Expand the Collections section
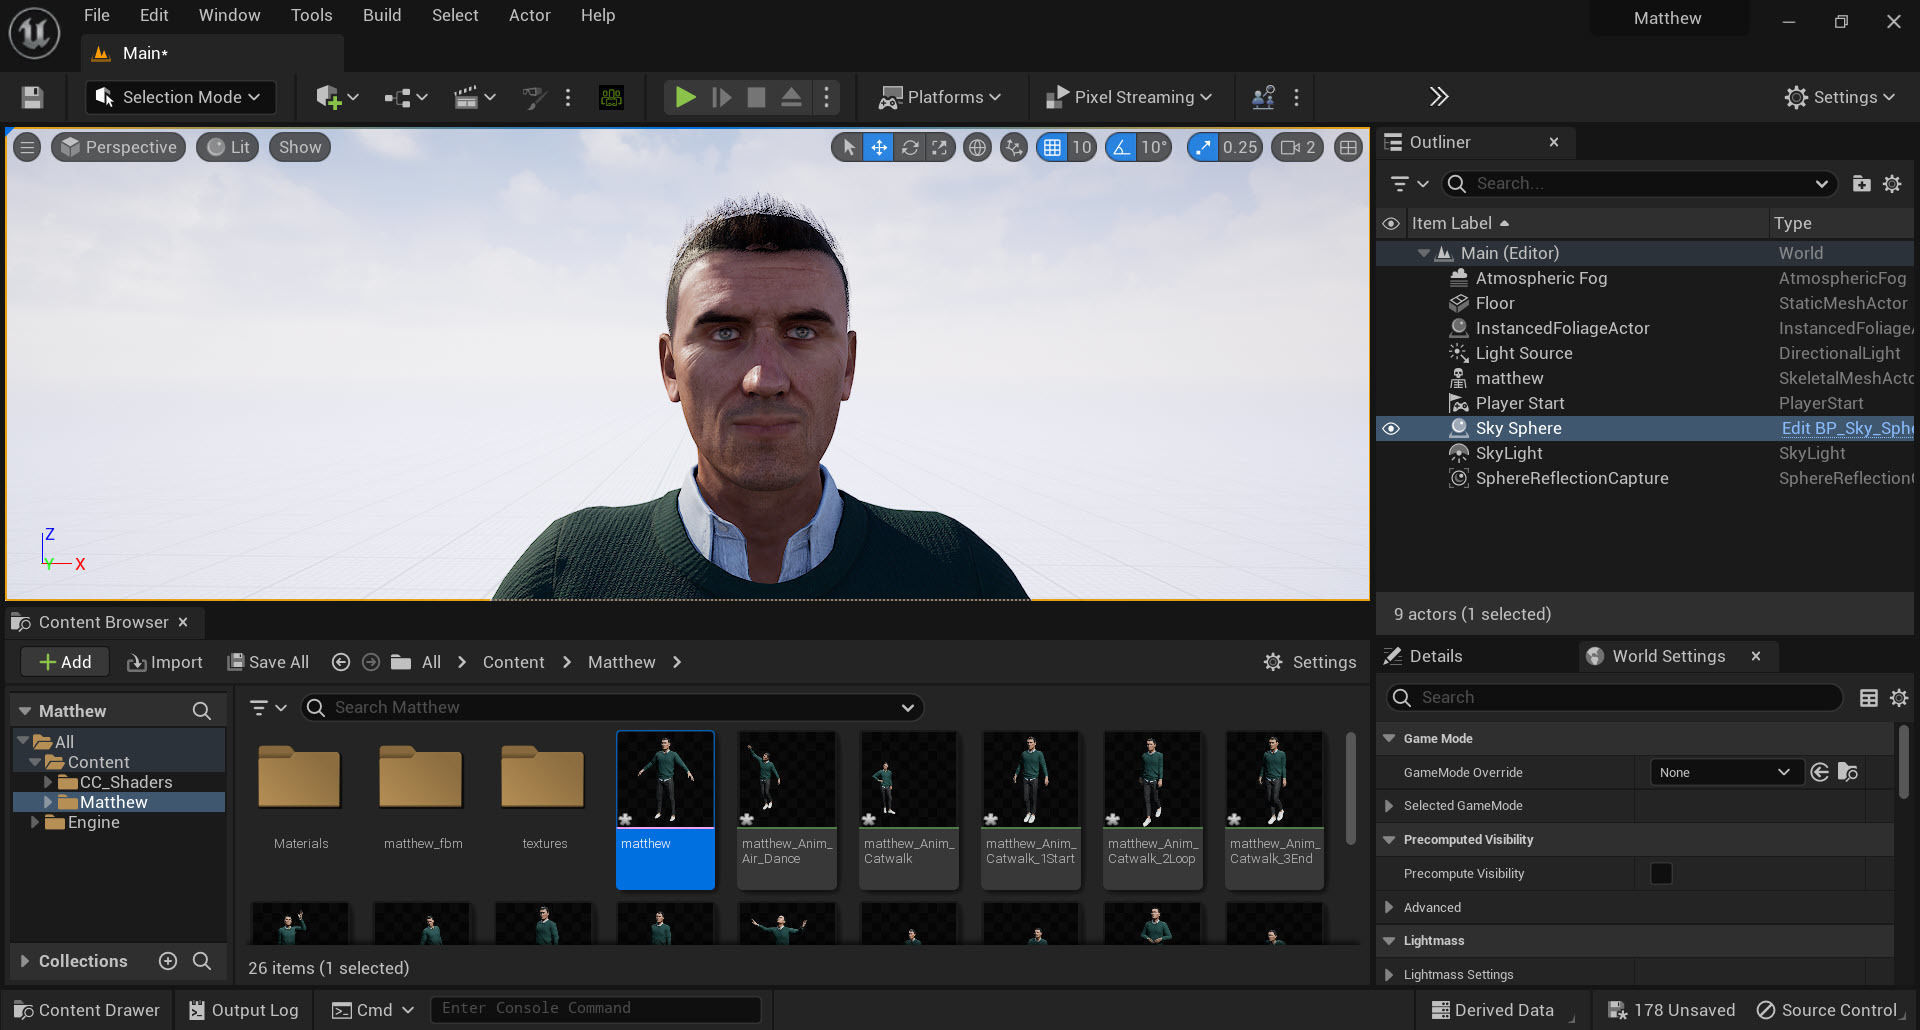The height and width of the screenshot is (1030, 1920). [x=25, y=961]
